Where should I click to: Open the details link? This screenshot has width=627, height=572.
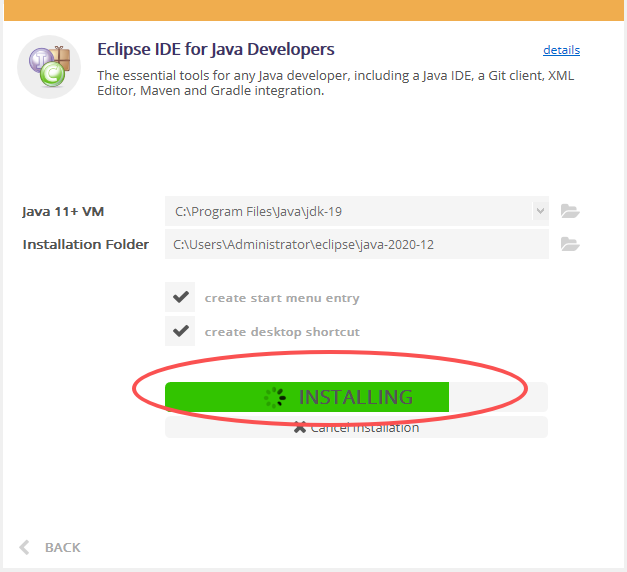(x=561, y=50)
